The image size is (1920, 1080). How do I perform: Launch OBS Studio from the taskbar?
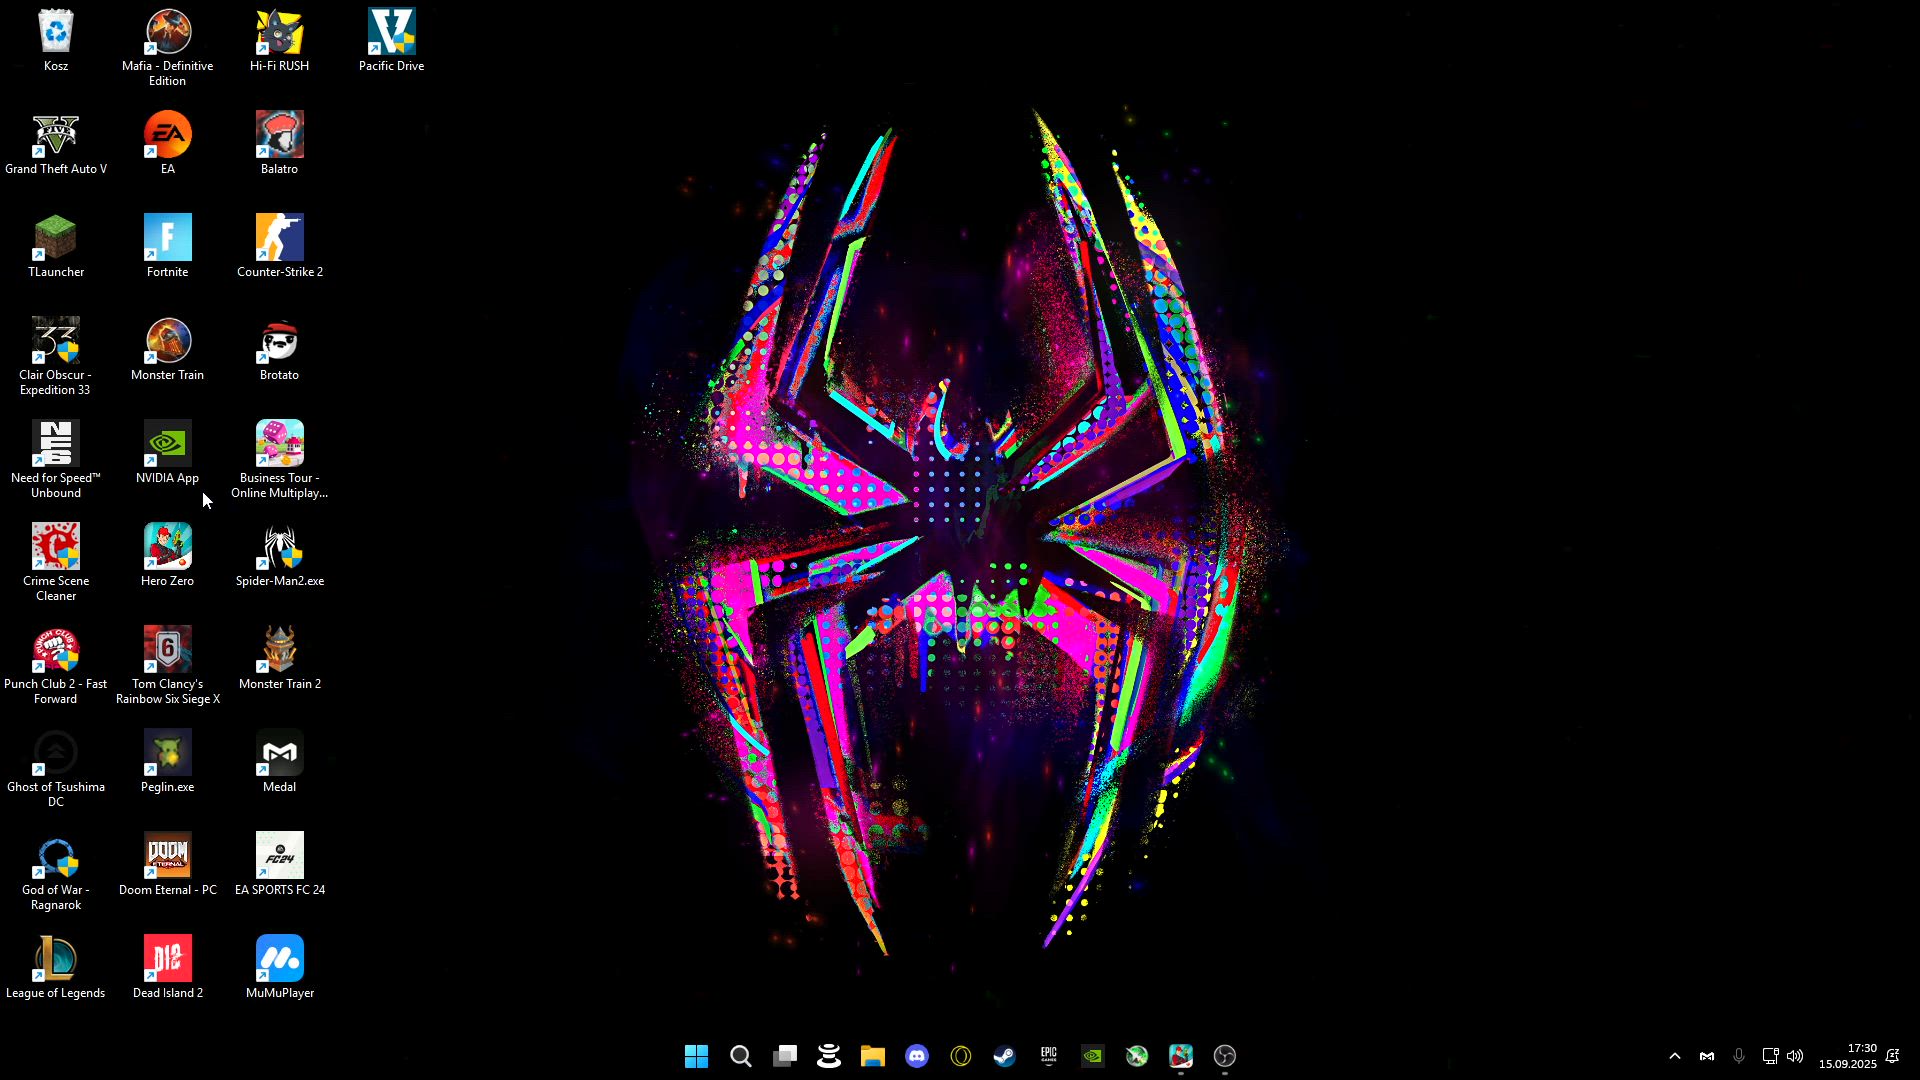click(1225, 1056)
